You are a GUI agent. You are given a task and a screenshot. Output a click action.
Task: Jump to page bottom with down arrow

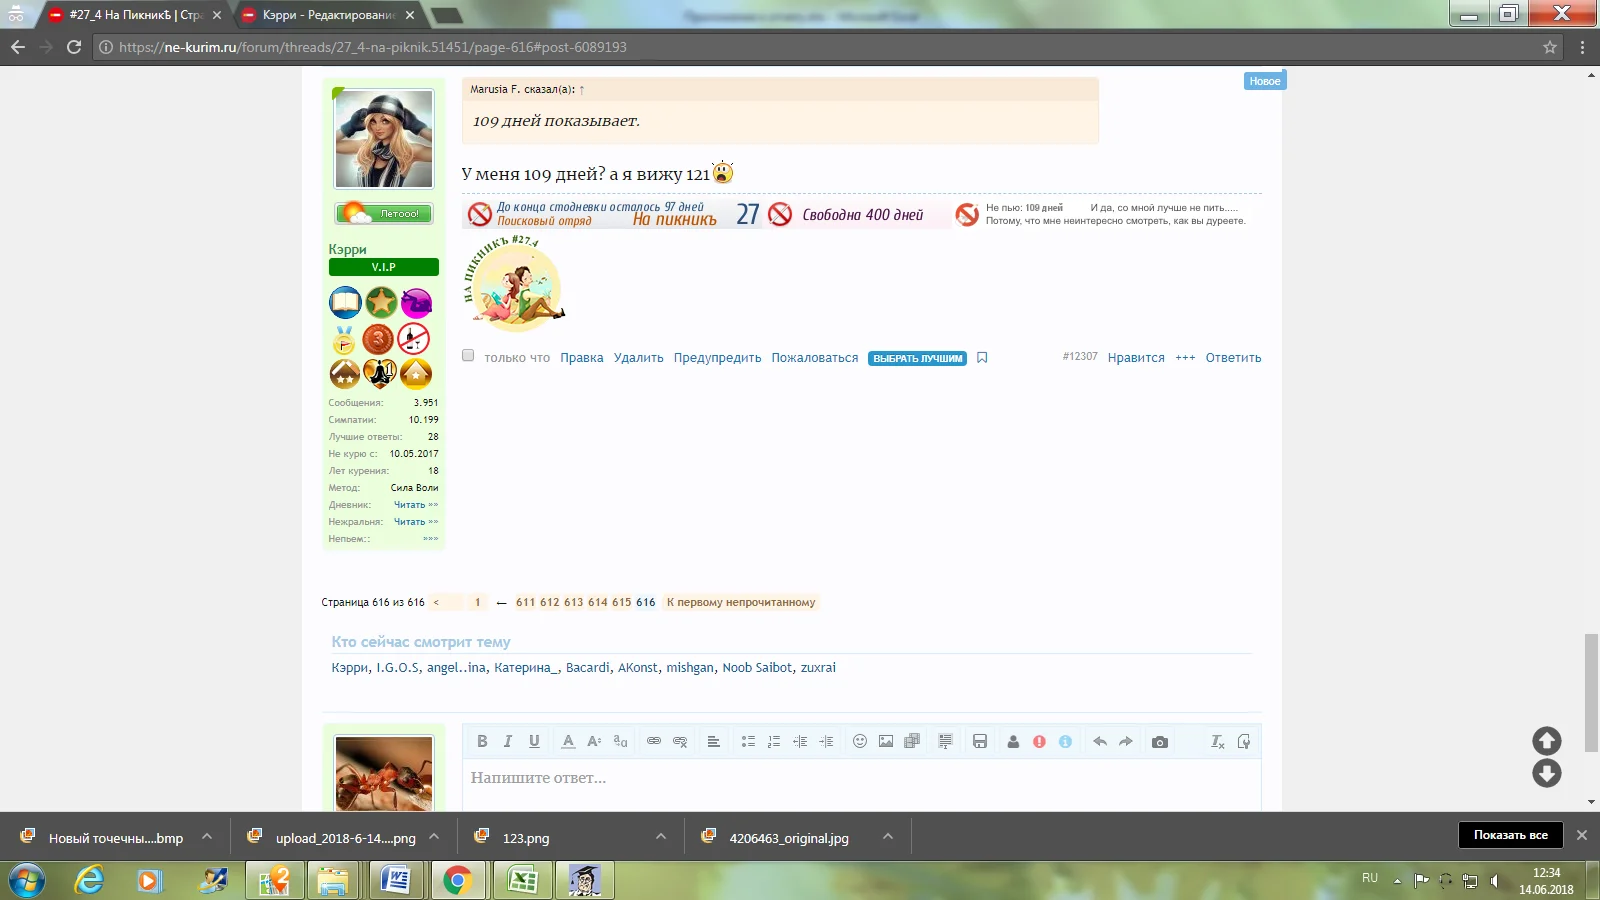[1547, 773]
